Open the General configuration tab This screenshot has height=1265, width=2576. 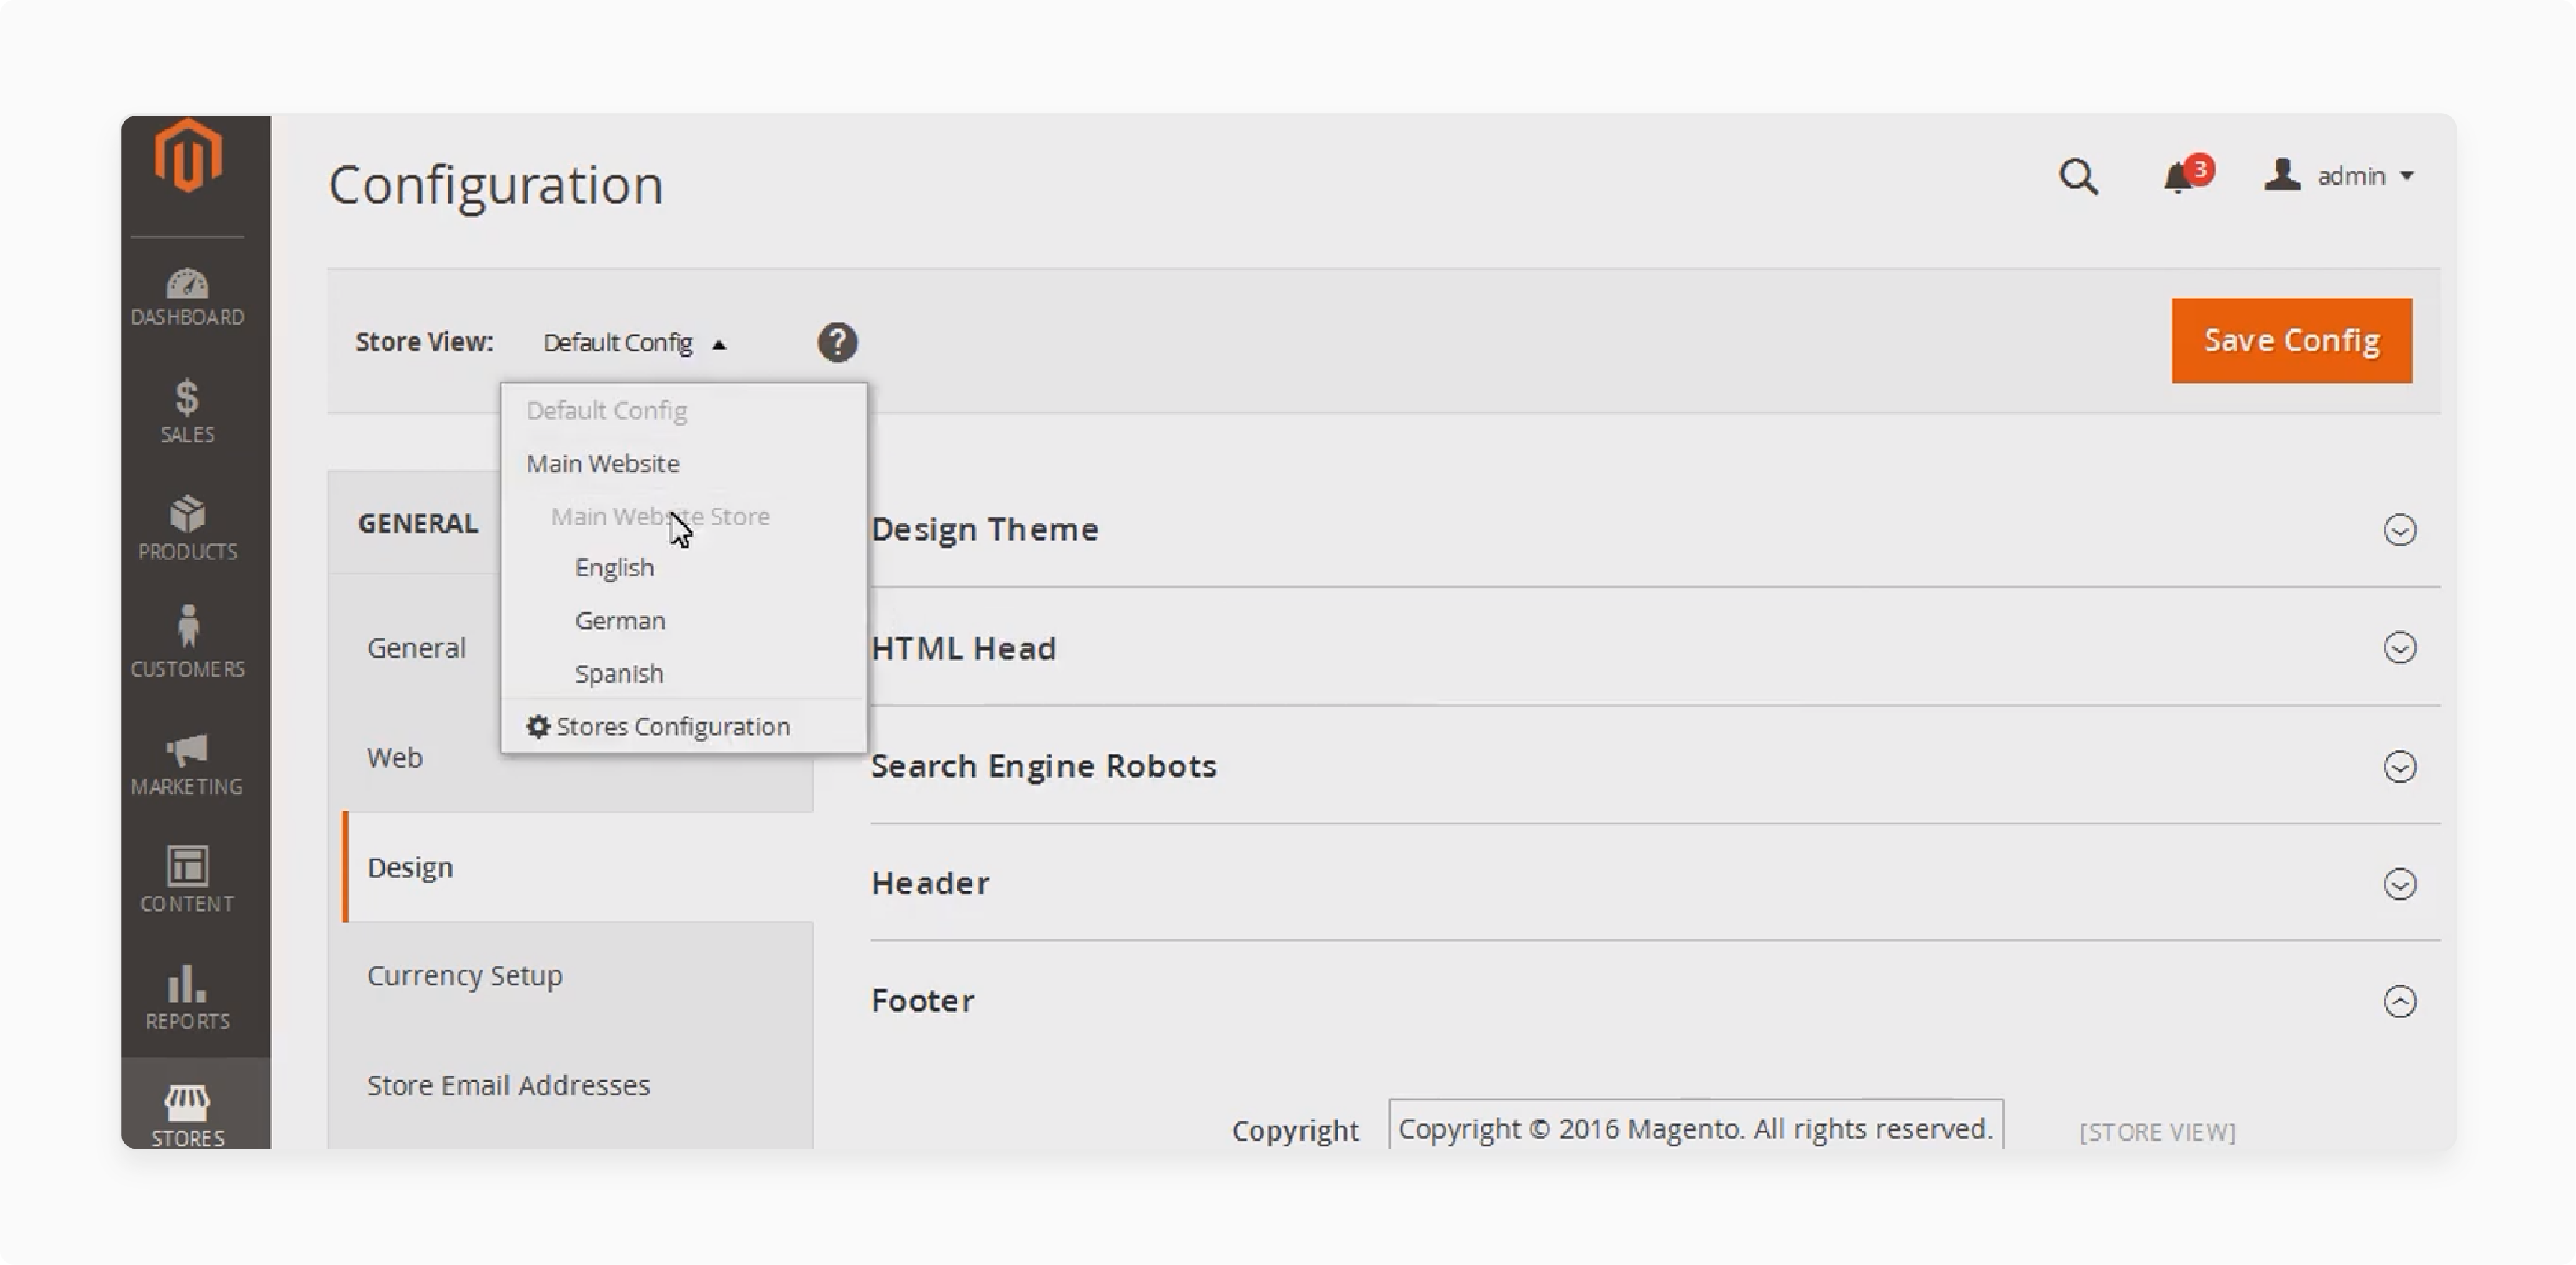416,648
